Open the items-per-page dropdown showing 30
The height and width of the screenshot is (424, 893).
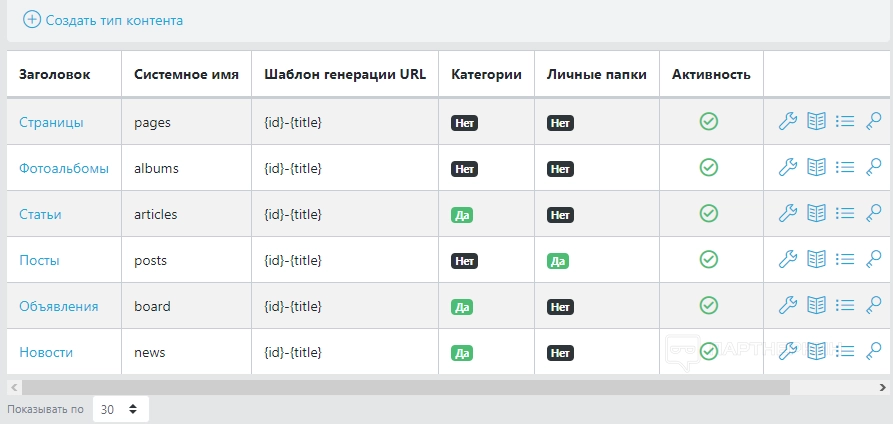click(120, 409)
